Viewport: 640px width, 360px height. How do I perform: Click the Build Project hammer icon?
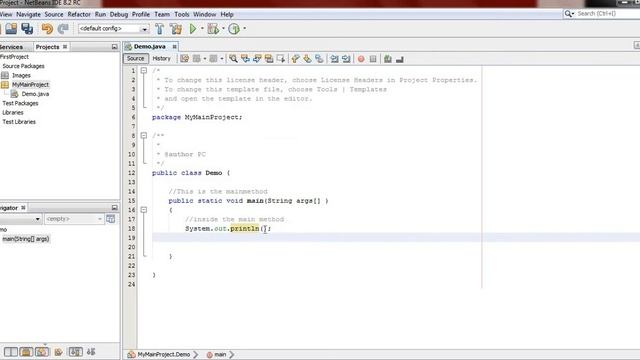point(160,29)
